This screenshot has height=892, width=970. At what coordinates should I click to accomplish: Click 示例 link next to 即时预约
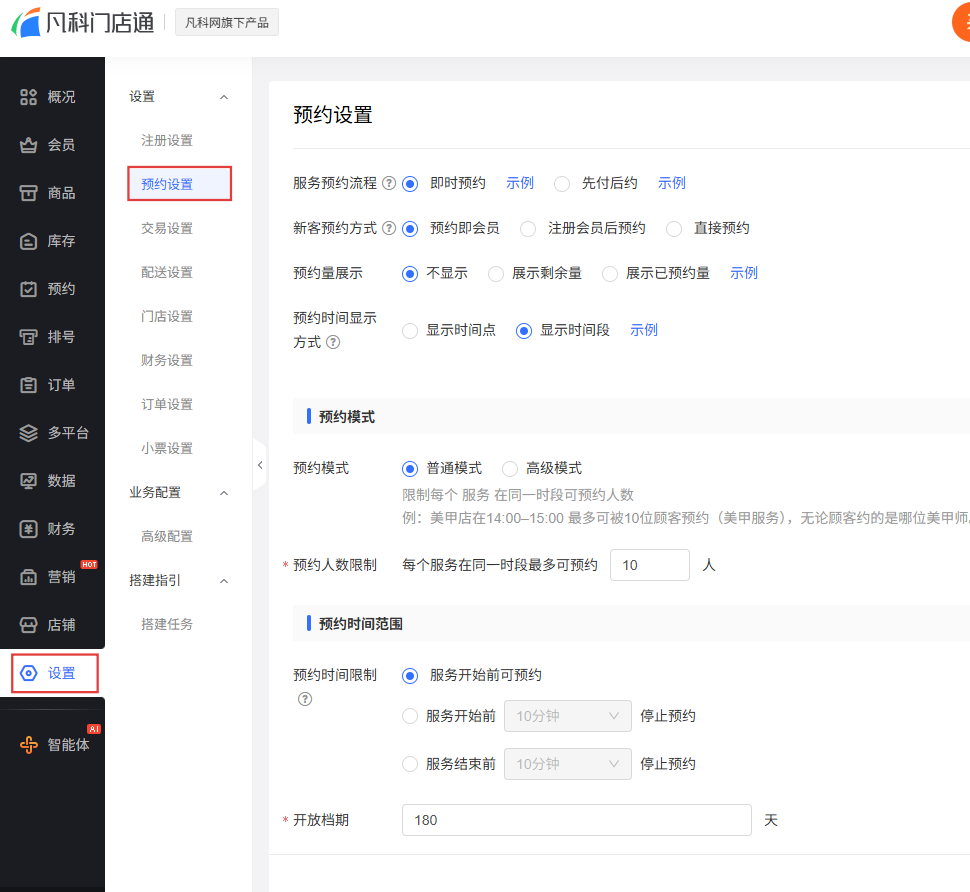pos(520,183)
